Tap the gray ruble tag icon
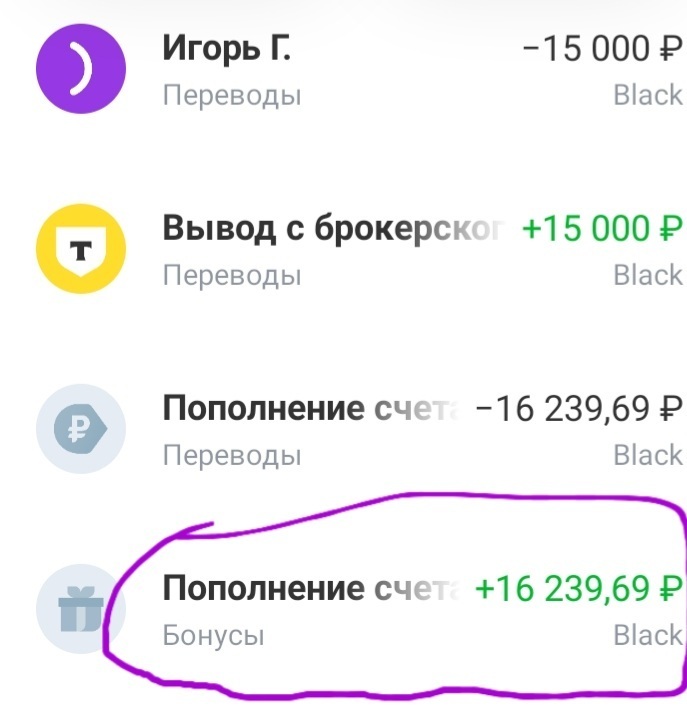This screenshot has height=718, width=687. click(81, 428)
